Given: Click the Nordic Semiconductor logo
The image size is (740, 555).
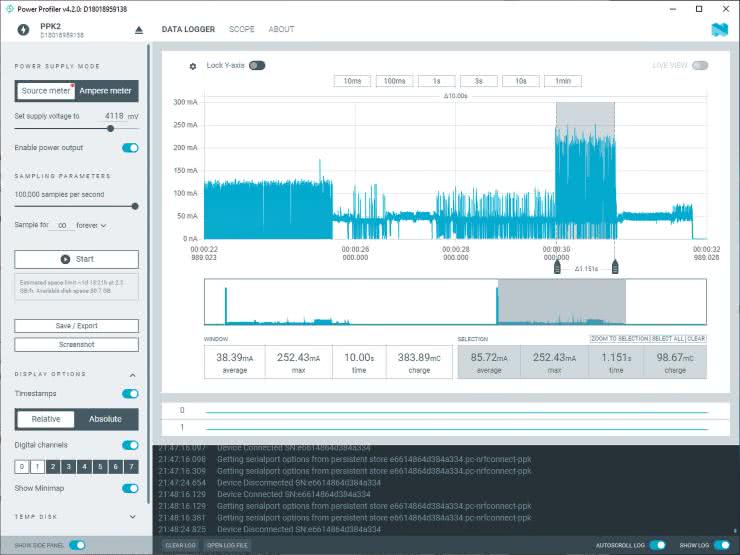Looking at the screenshot, I should [719, 29].
